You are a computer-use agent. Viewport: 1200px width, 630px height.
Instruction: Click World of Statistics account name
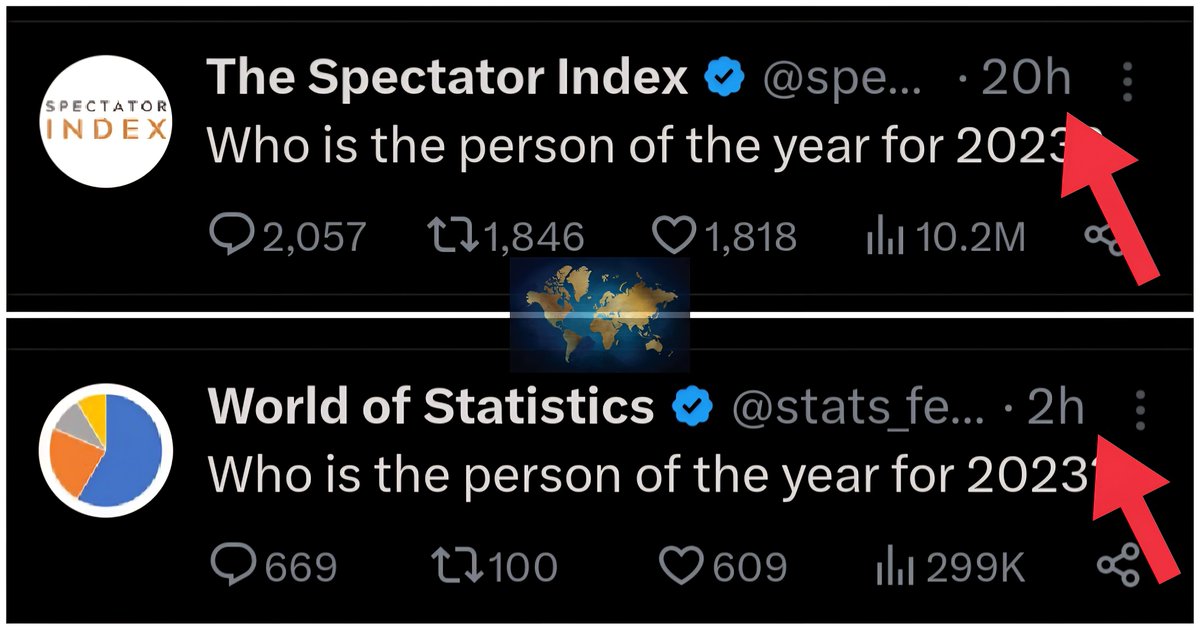(431, 406)
